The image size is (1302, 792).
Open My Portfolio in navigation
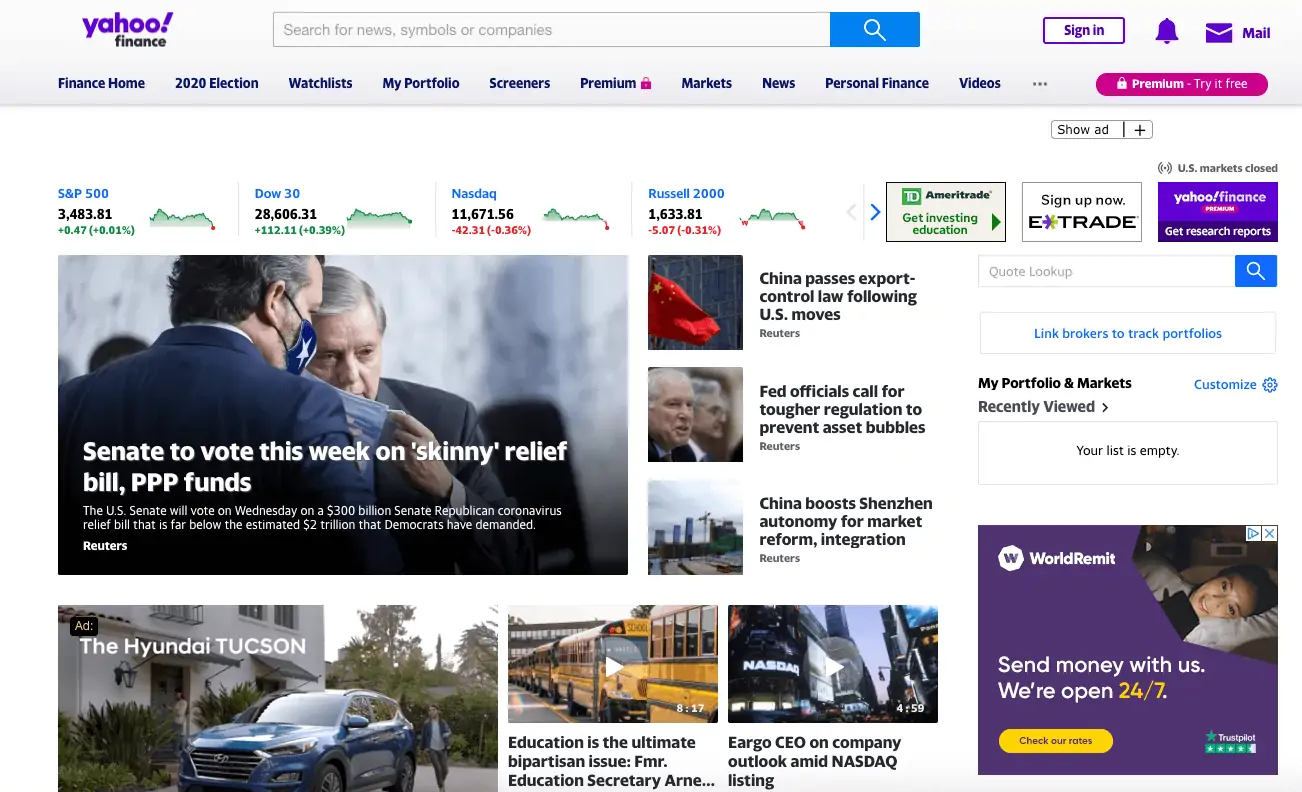(x=421, y=83)
